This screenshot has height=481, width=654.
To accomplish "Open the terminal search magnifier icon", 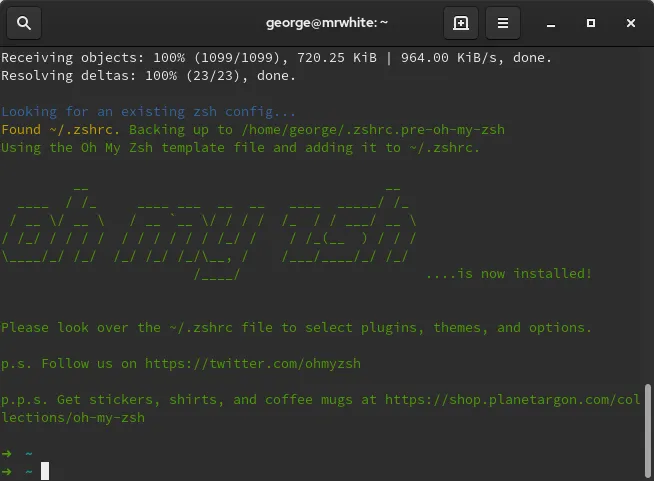I will (x=24, y=22).
